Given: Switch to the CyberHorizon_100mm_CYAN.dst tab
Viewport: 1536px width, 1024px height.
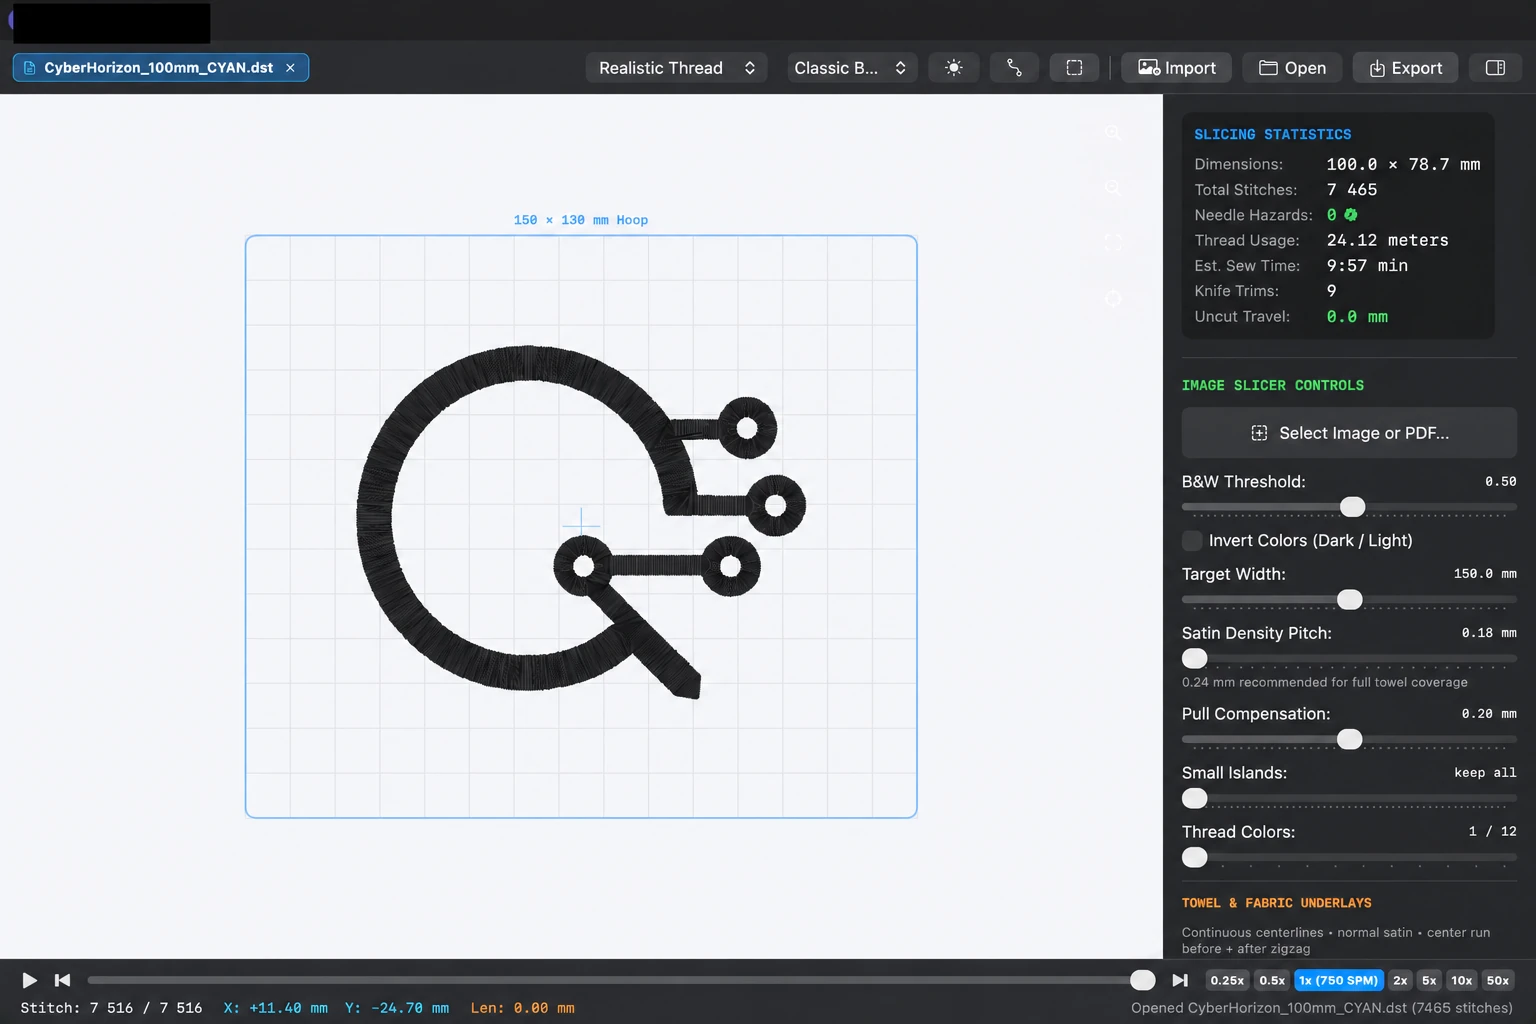Looking at the screenshot, I should 158,68.
